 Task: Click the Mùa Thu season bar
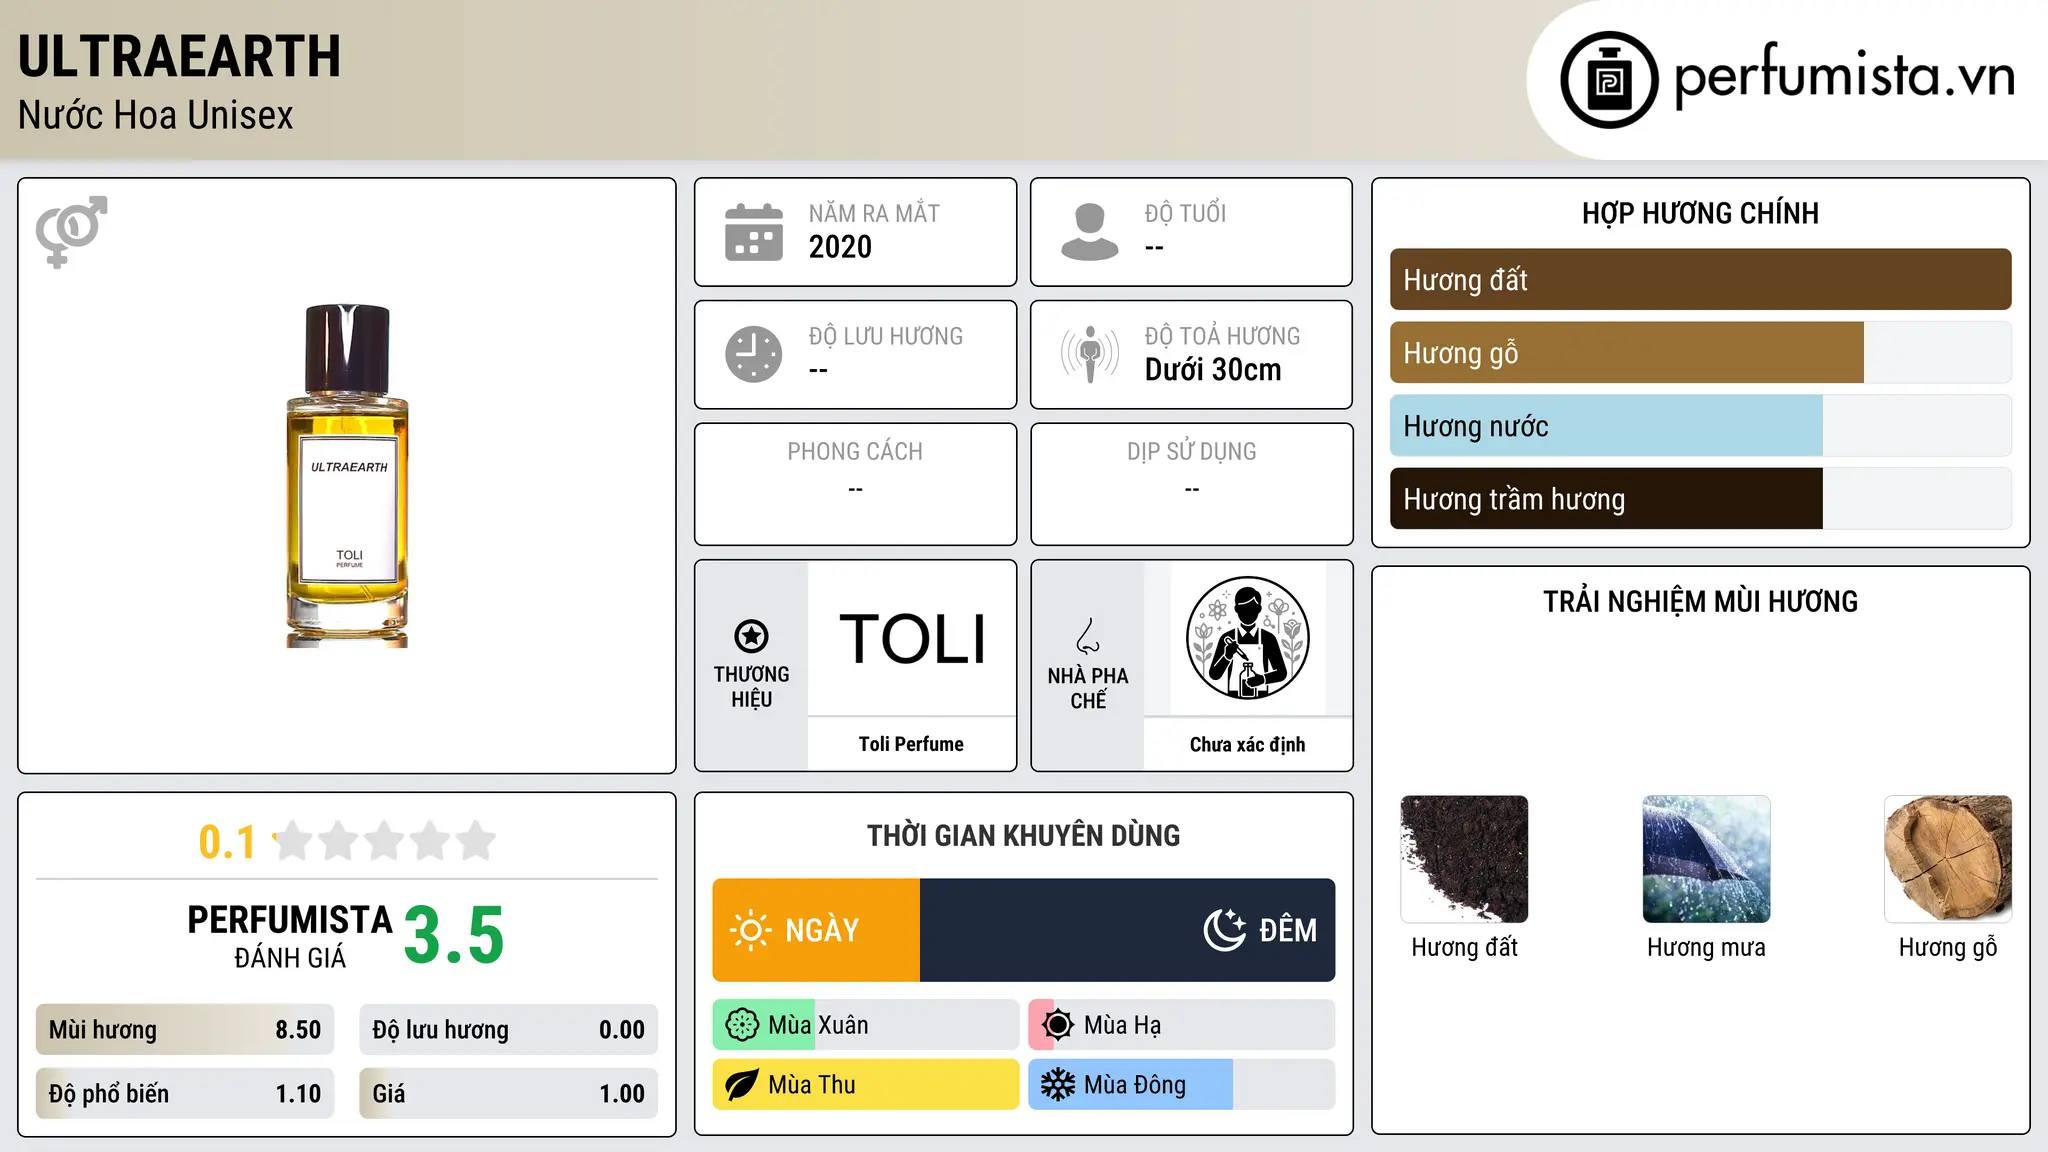(x=866, y=1085)
